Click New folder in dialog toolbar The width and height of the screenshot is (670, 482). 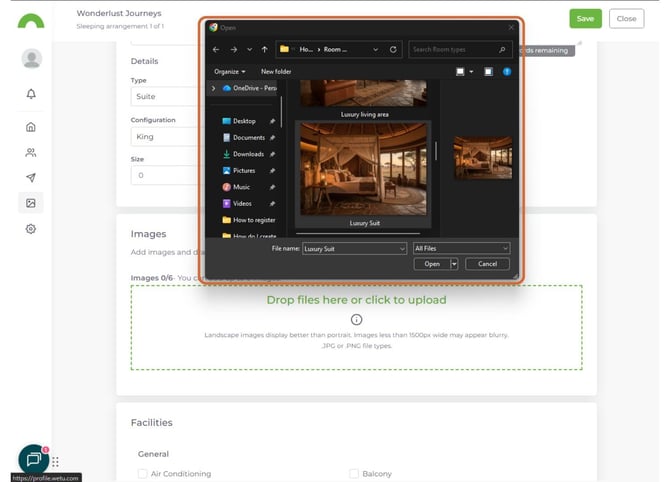(276, 72)
